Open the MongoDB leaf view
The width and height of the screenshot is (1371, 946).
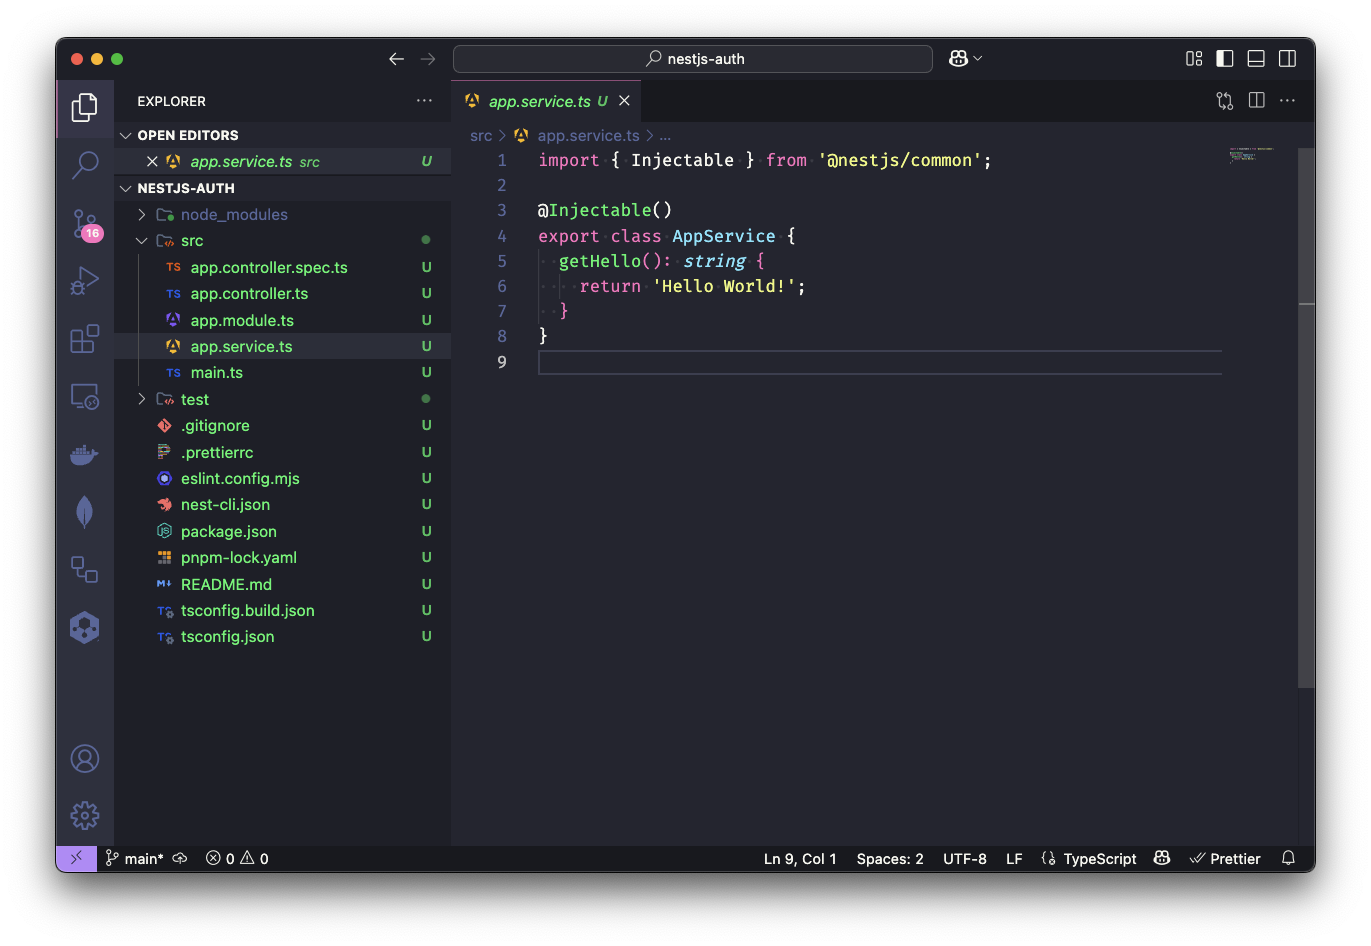coord(85,512)
